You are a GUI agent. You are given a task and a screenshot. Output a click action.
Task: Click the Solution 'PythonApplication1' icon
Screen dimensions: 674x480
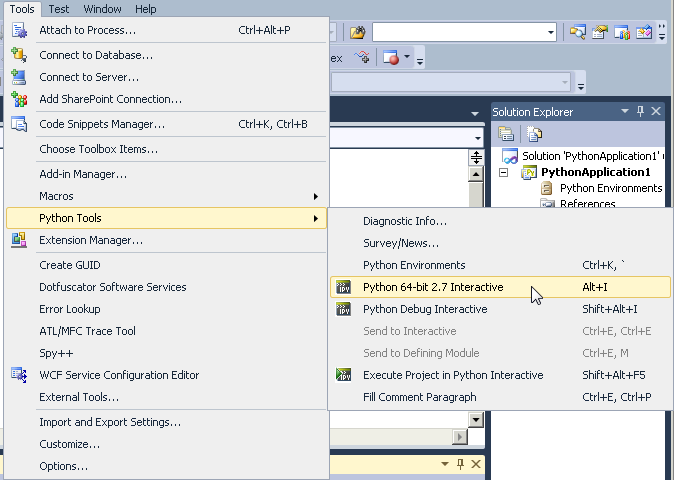click(510, 156)
